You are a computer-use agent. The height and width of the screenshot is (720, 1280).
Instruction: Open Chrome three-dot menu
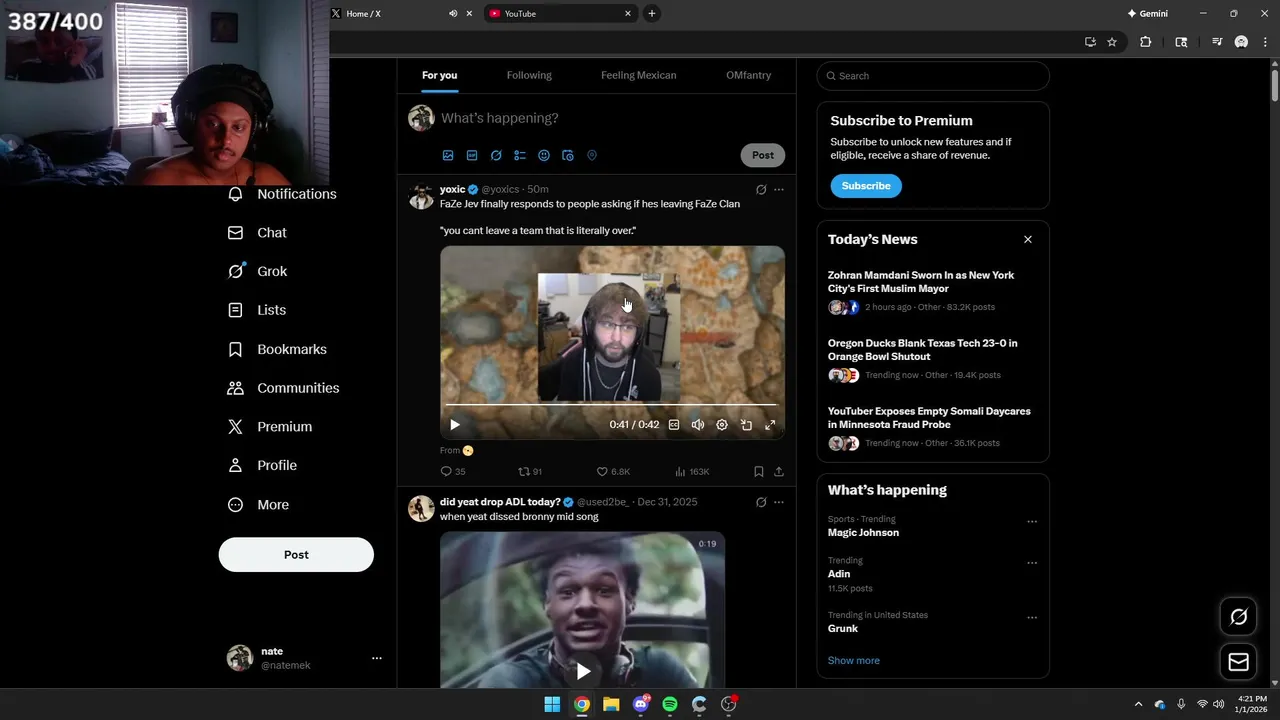pyautogui.click(x=1265, y=42)
